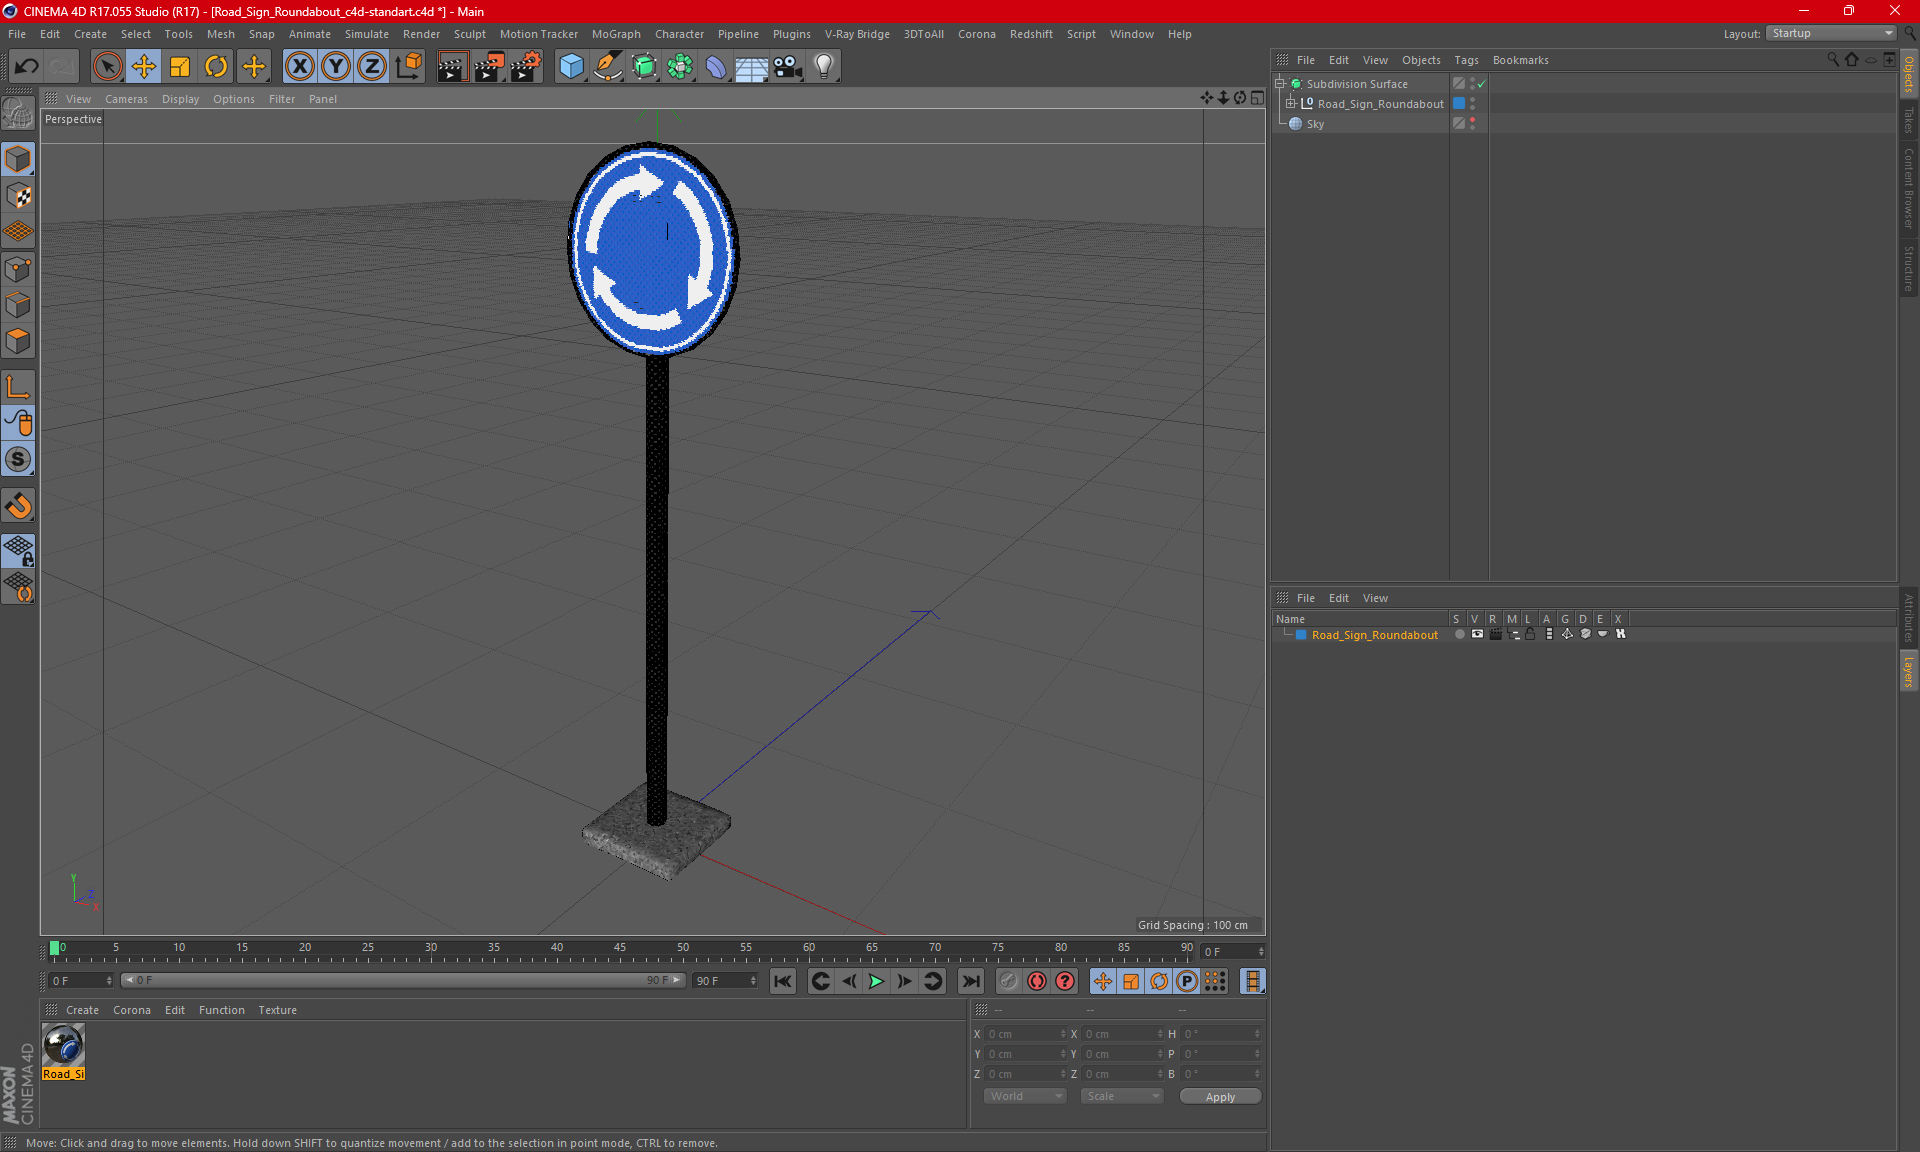1920x1152 pixels.
Task: Open the V-Ray Bridge menu
Action: pos(857,34)
